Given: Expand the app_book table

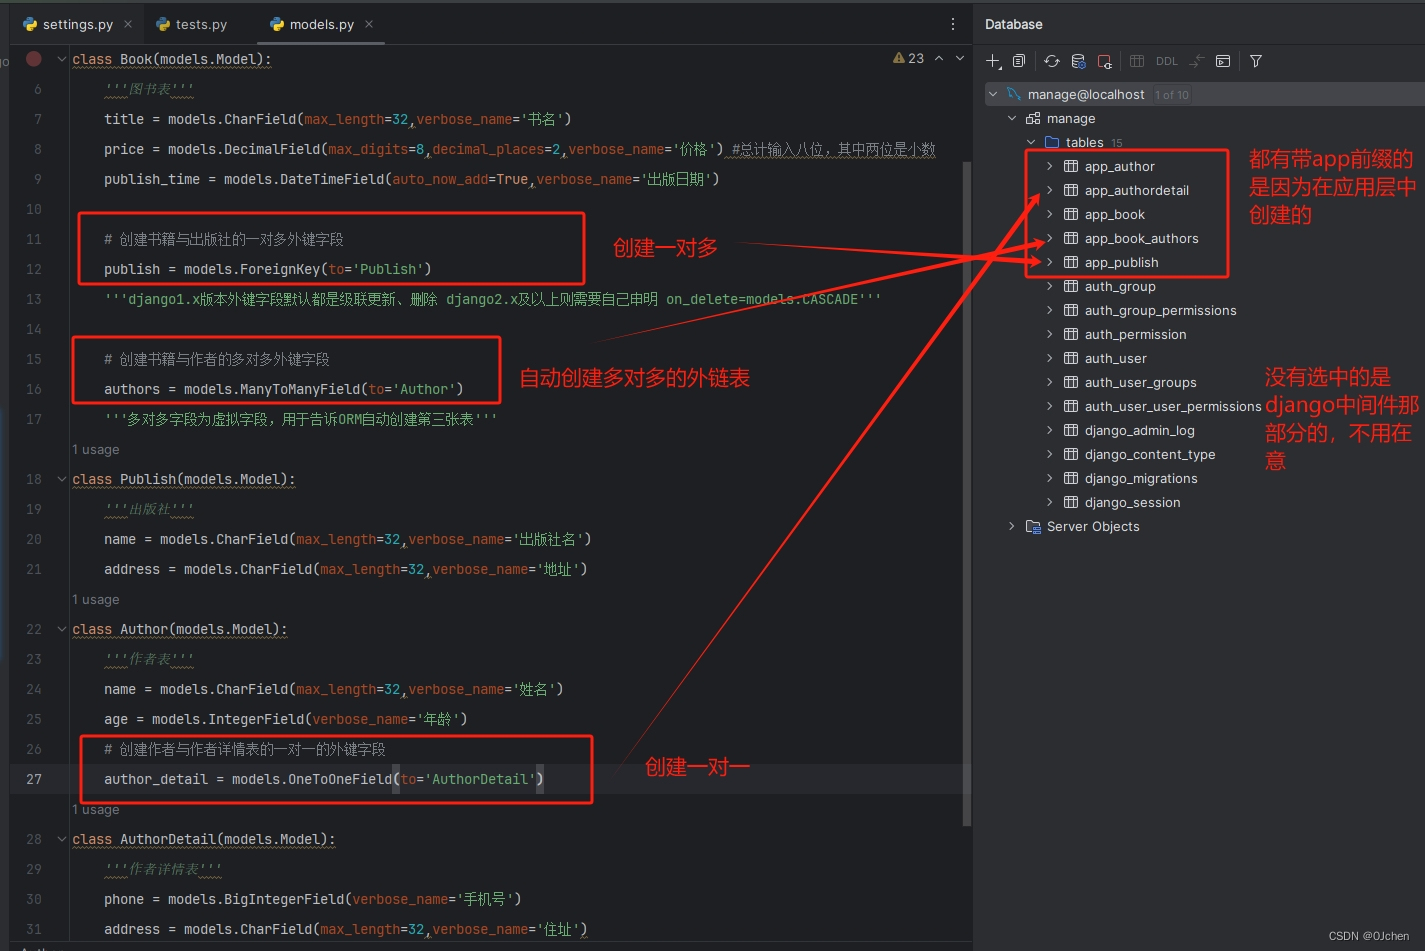Looking at the screenshot, I should point(1049,214).
